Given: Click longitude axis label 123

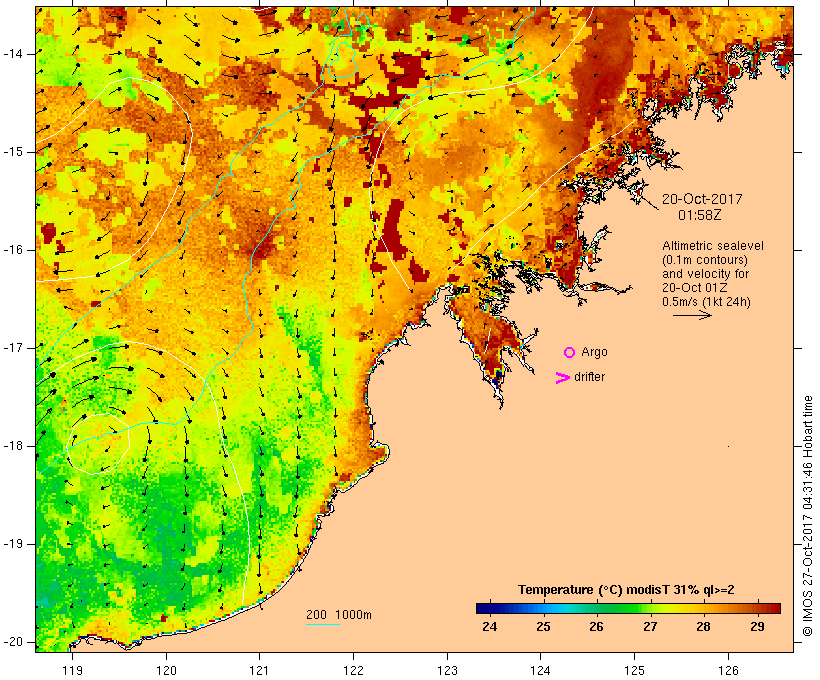Looking at the screenshot, I should (x=447, y=670).
